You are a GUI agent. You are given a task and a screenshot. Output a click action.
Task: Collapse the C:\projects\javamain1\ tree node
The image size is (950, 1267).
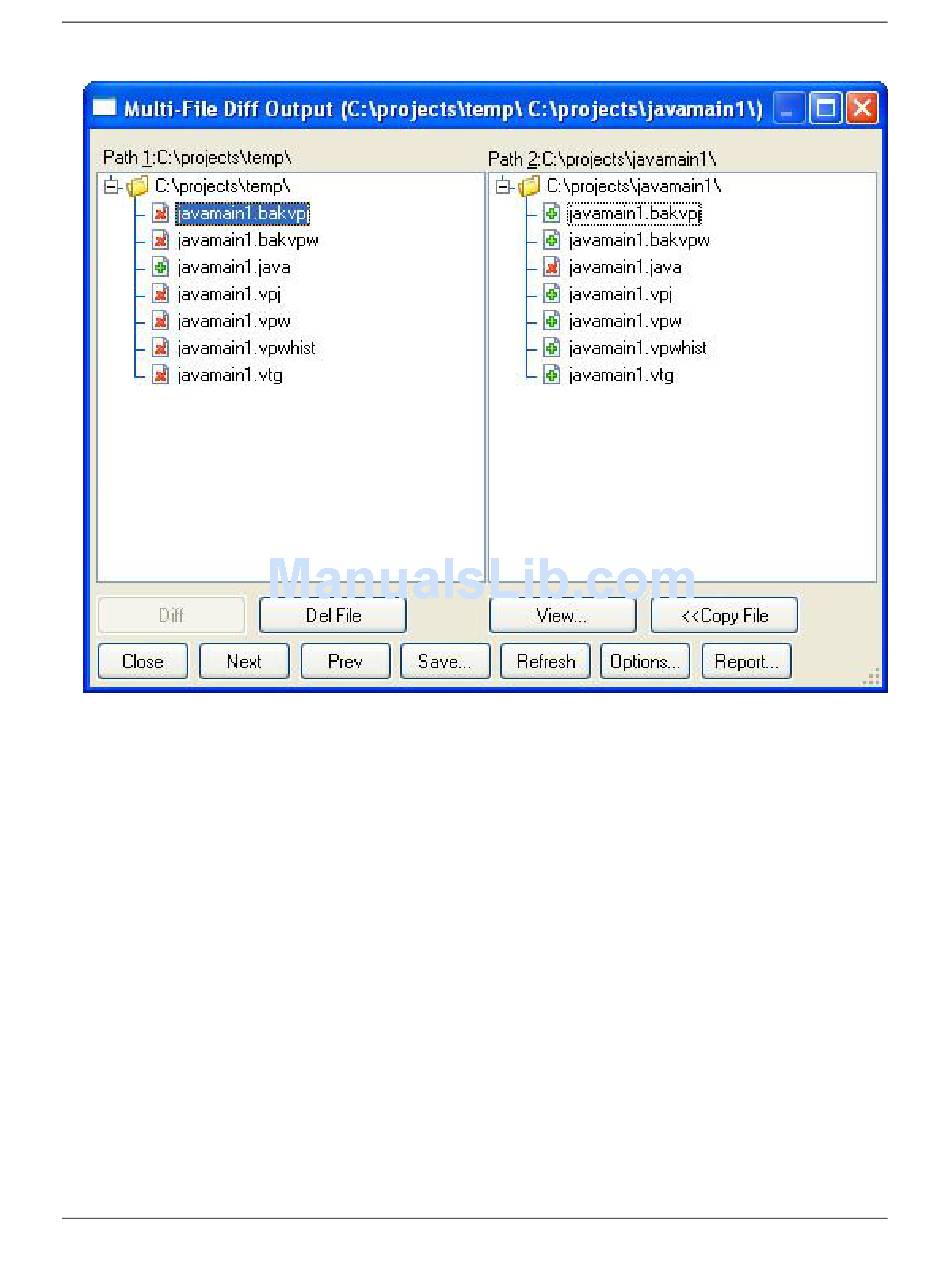[x=502, y=186]
